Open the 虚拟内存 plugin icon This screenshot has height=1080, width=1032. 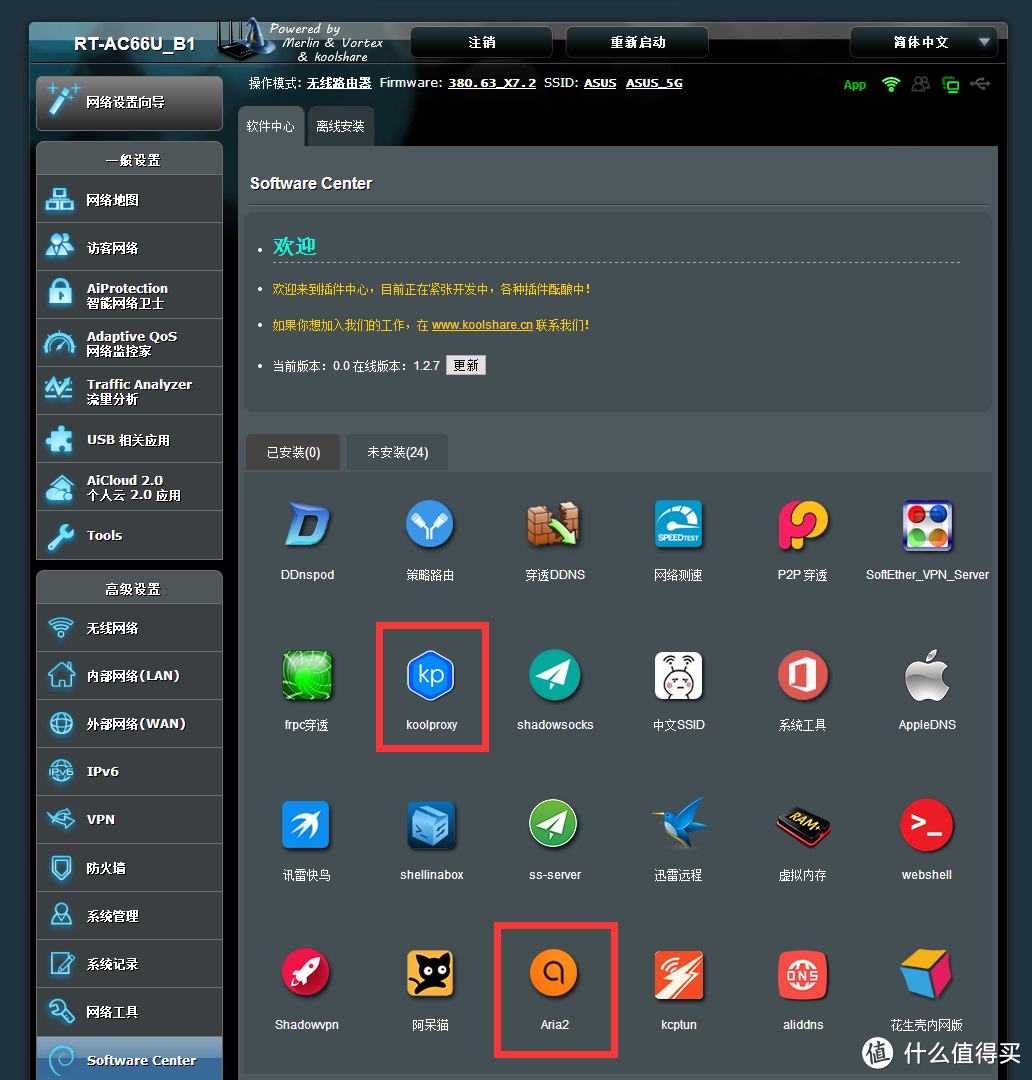pyautogui.click(x=803, y=825)
